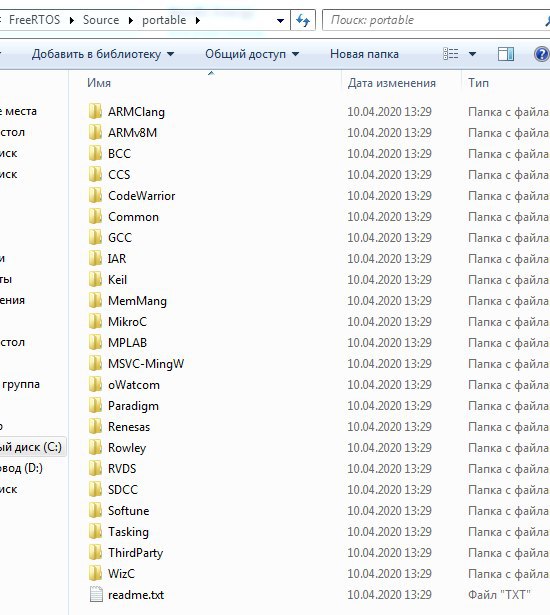The height and width of the screenshot is (615, 550).
Task: Sort by the Дата изменения column header
Action: pos(392,83)
